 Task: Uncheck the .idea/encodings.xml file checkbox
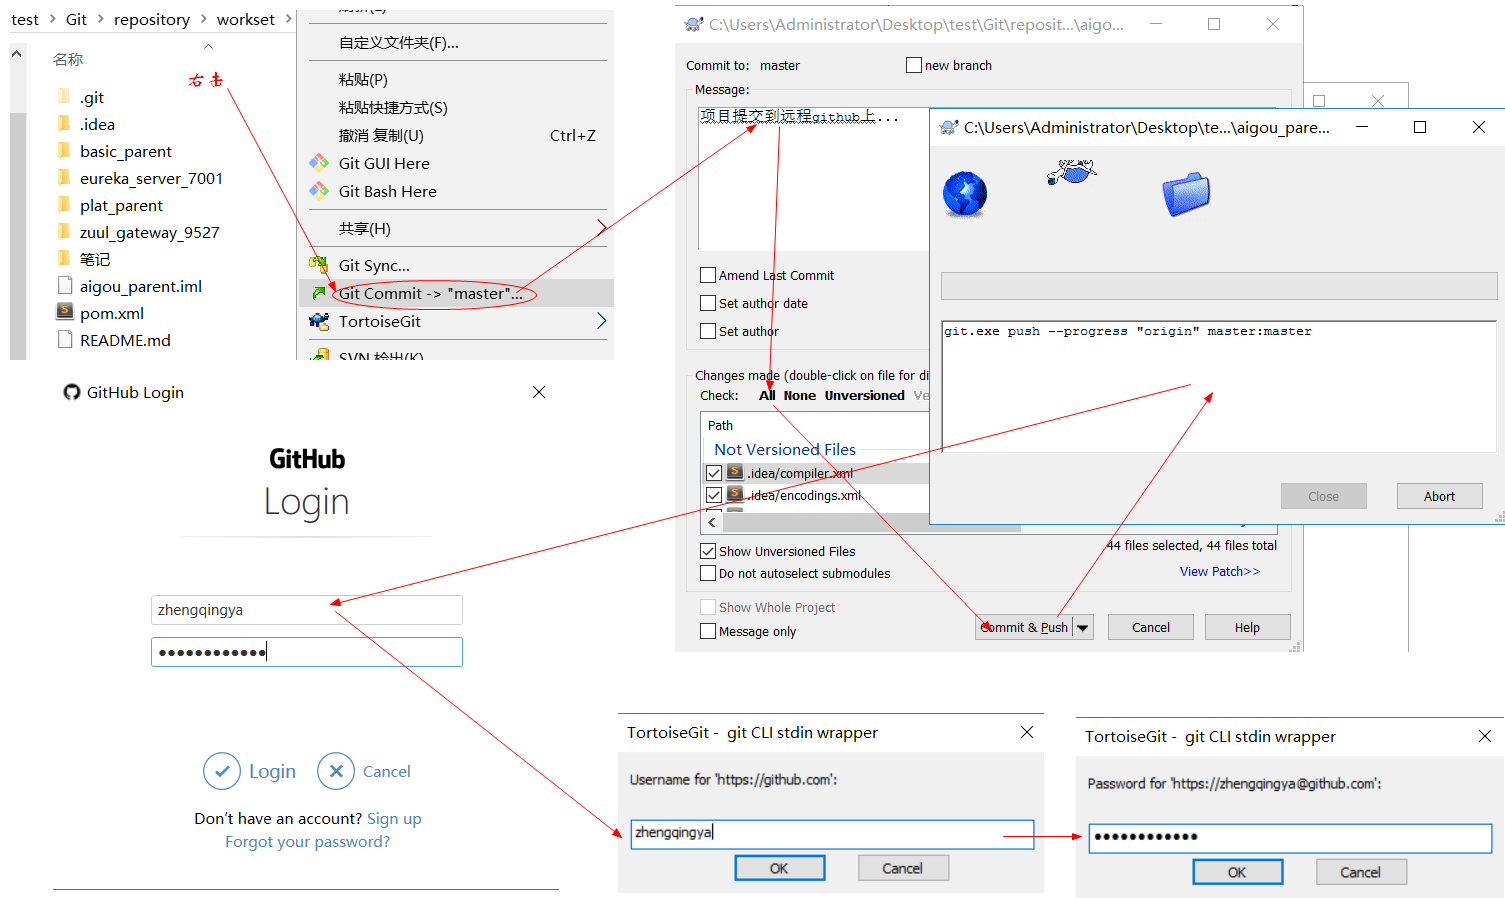(x=714, y=495)
